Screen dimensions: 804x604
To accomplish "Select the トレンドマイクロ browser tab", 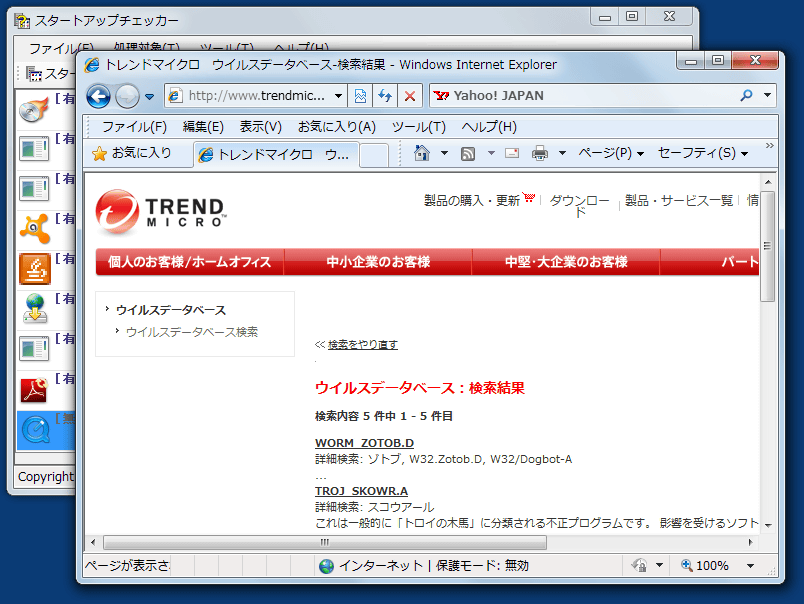I will 276,154.
